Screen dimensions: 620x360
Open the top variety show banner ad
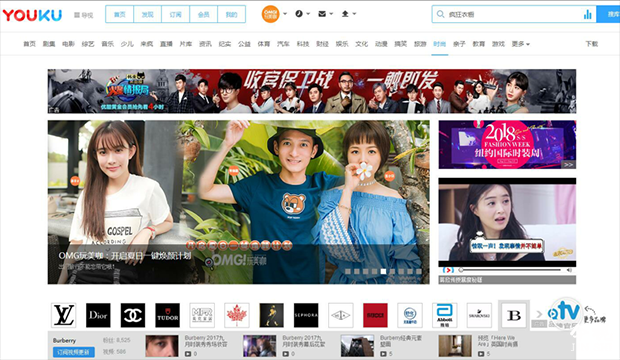(x=312, y=91)
